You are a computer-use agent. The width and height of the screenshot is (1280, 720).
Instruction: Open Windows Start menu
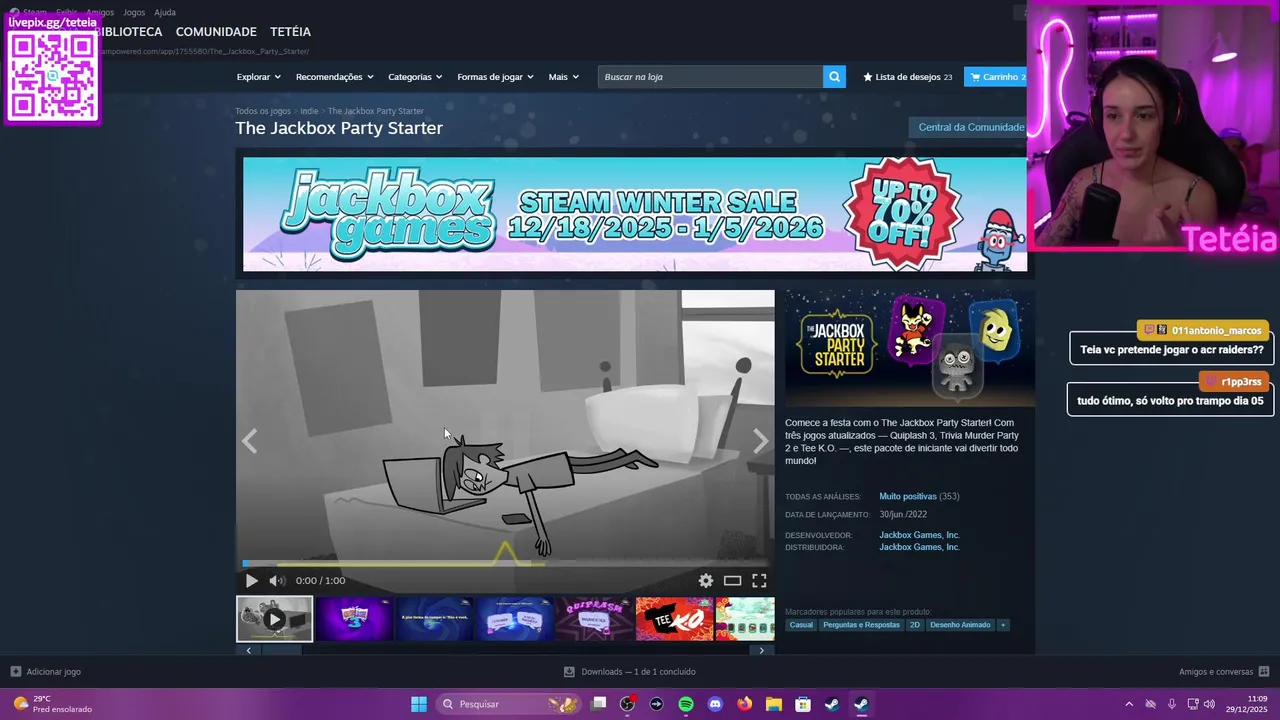[x=419, y=704]
